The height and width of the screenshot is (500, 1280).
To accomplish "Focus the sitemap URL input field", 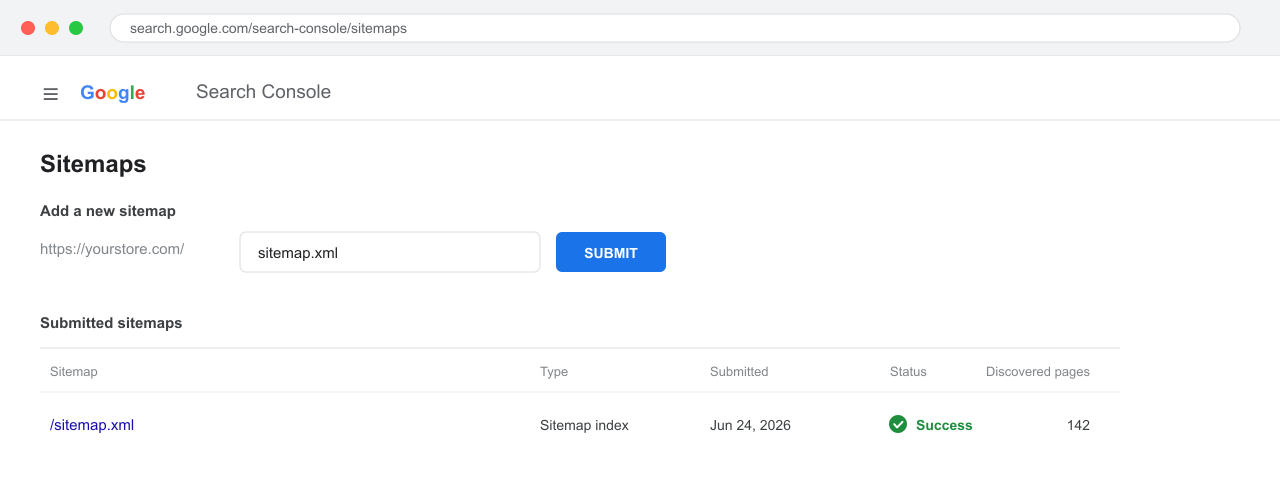I will 390,252.
